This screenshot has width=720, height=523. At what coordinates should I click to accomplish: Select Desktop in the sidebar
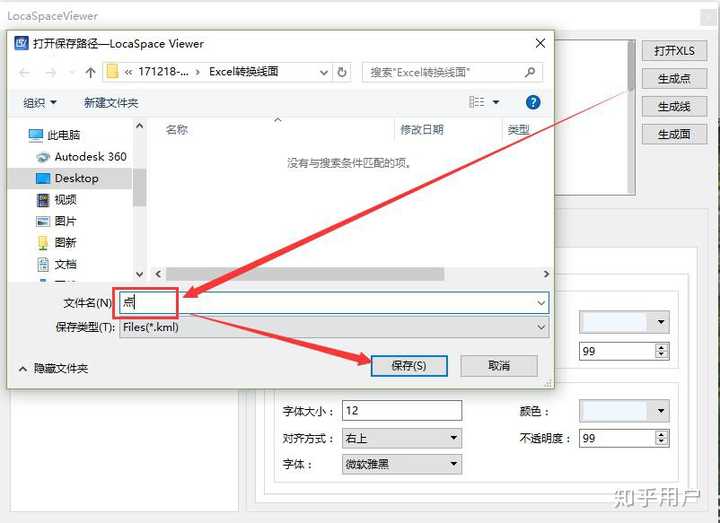tap(68, 178)
